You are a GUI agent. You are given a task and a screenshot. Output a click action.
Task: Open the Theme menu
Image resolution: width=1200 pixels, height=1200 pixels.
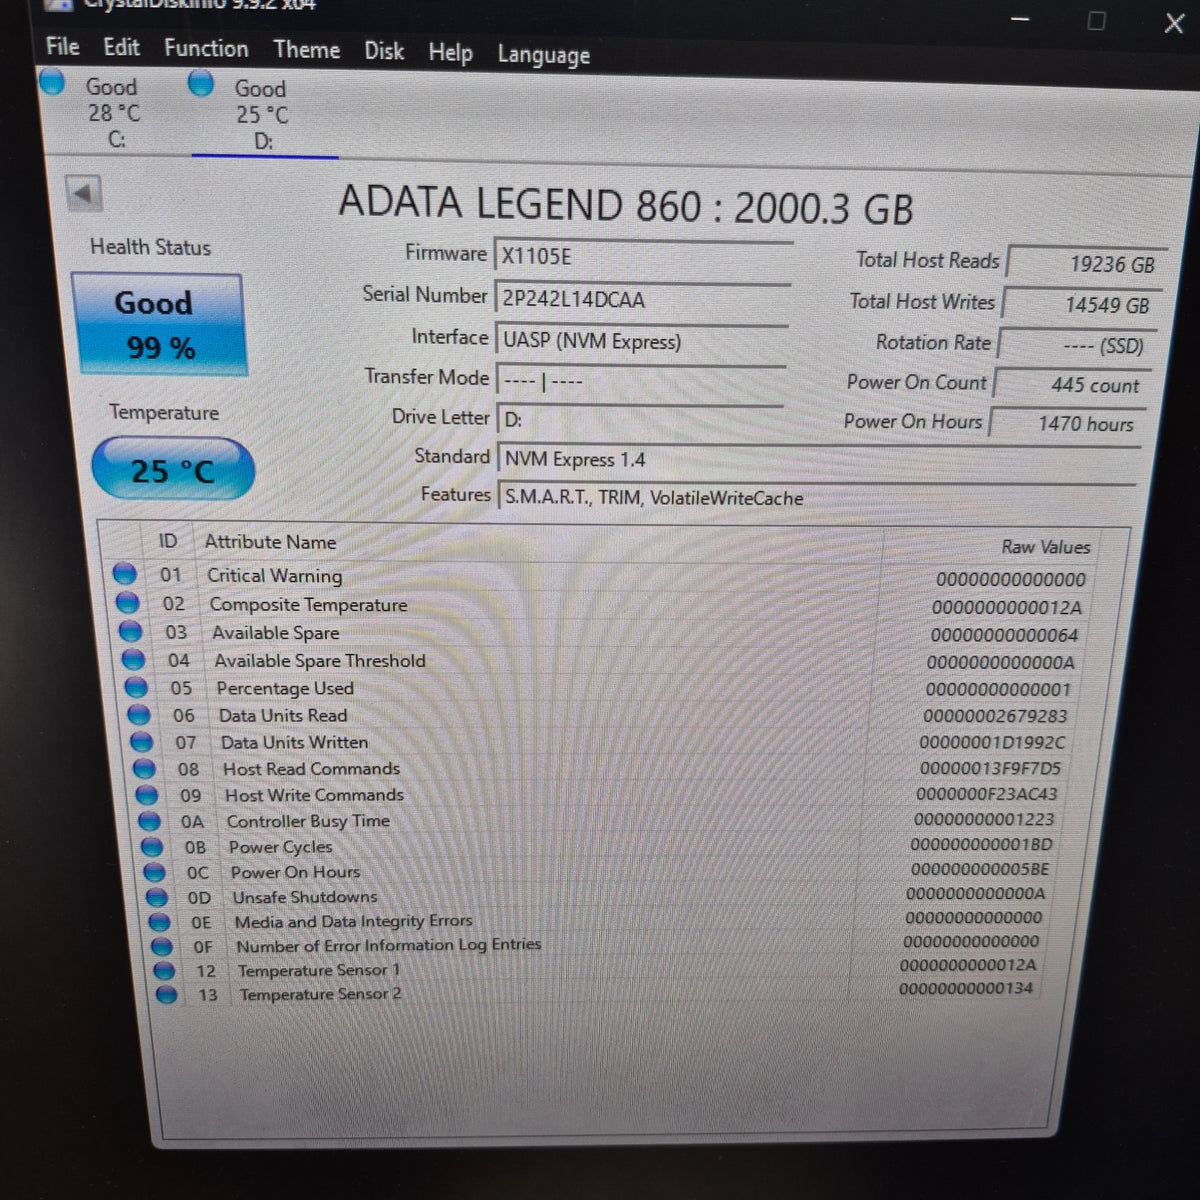point(306,50)
